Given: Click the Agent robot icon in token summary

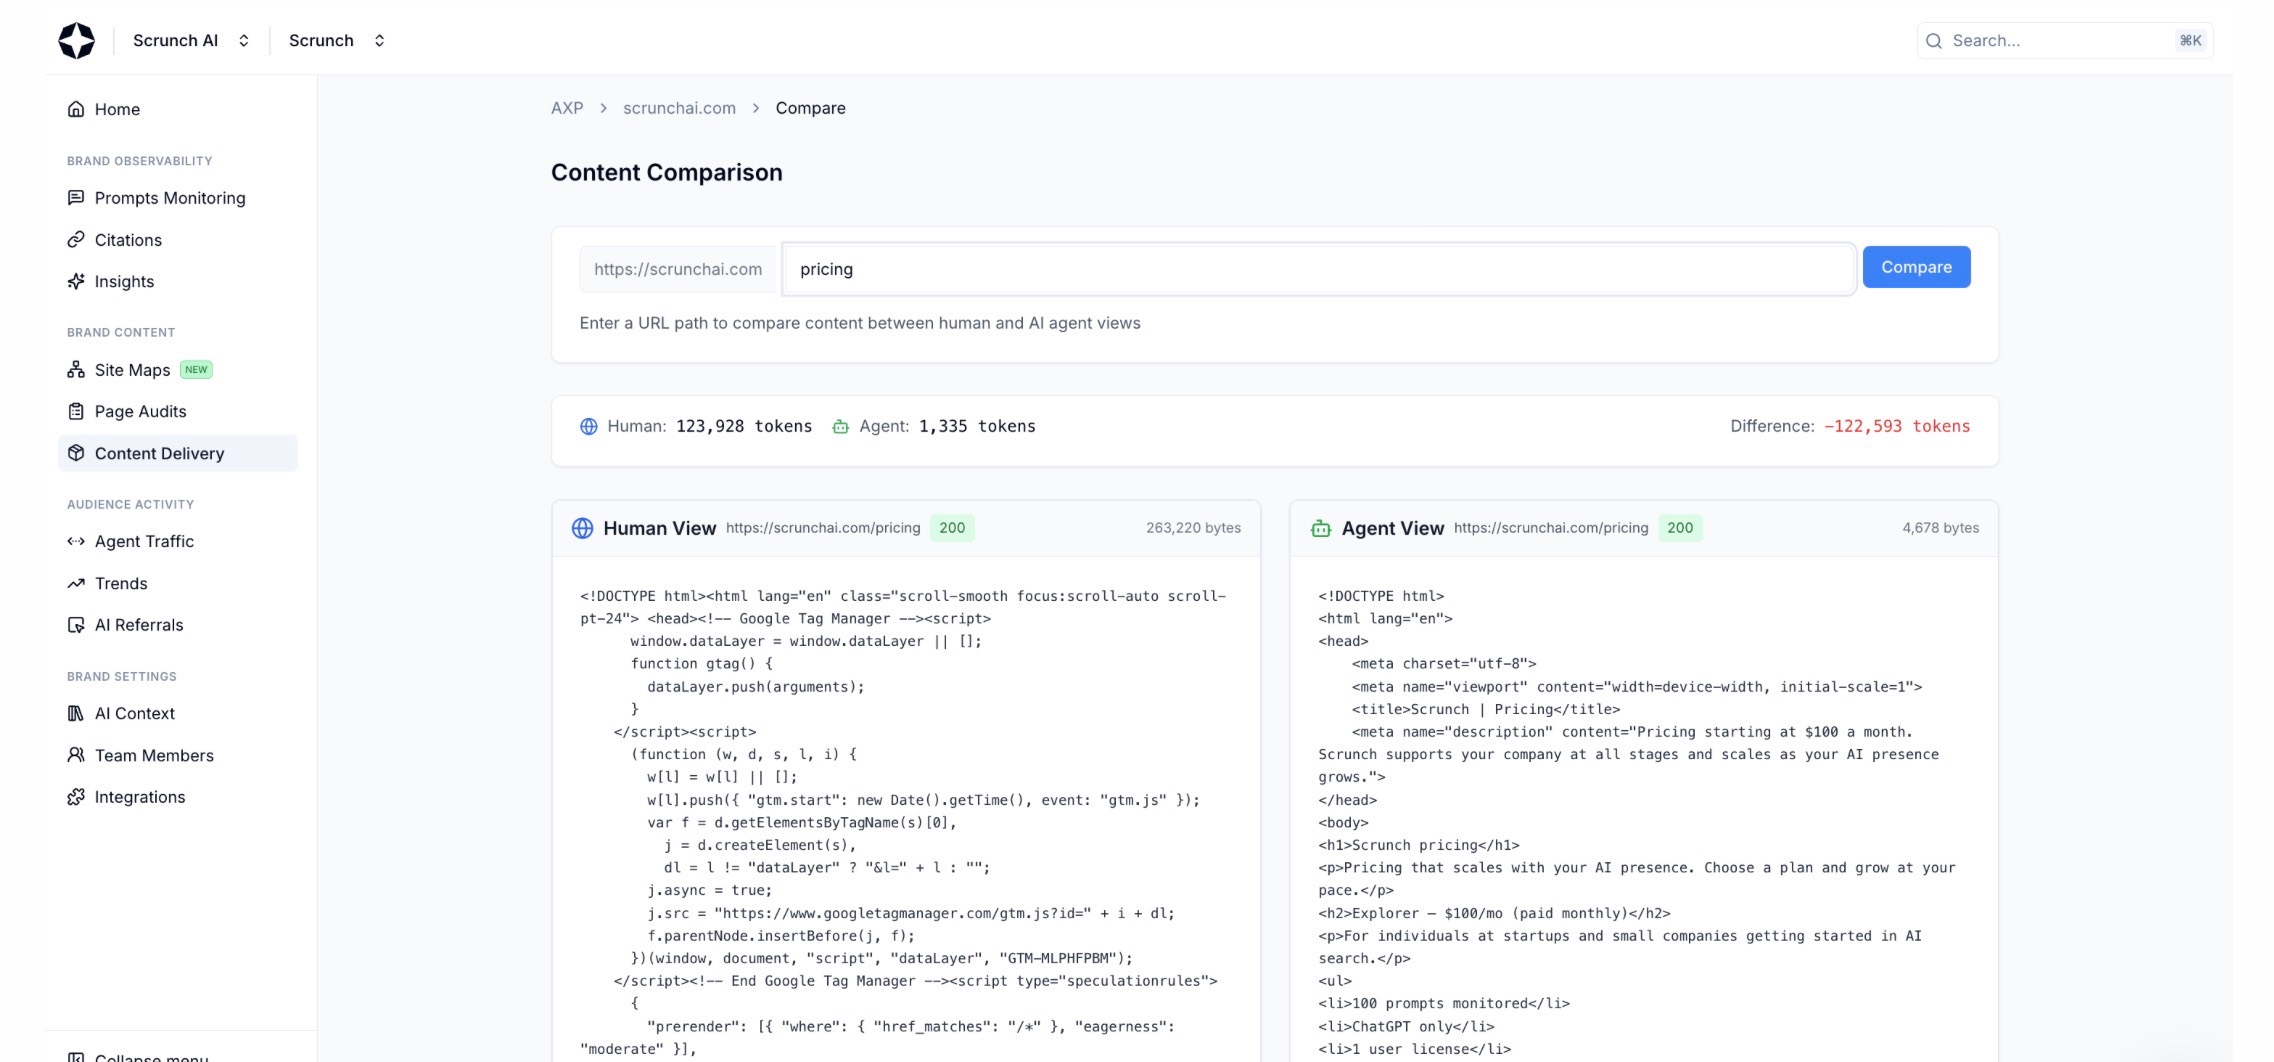Looking at the screenshot, I should tap(841, 426).
